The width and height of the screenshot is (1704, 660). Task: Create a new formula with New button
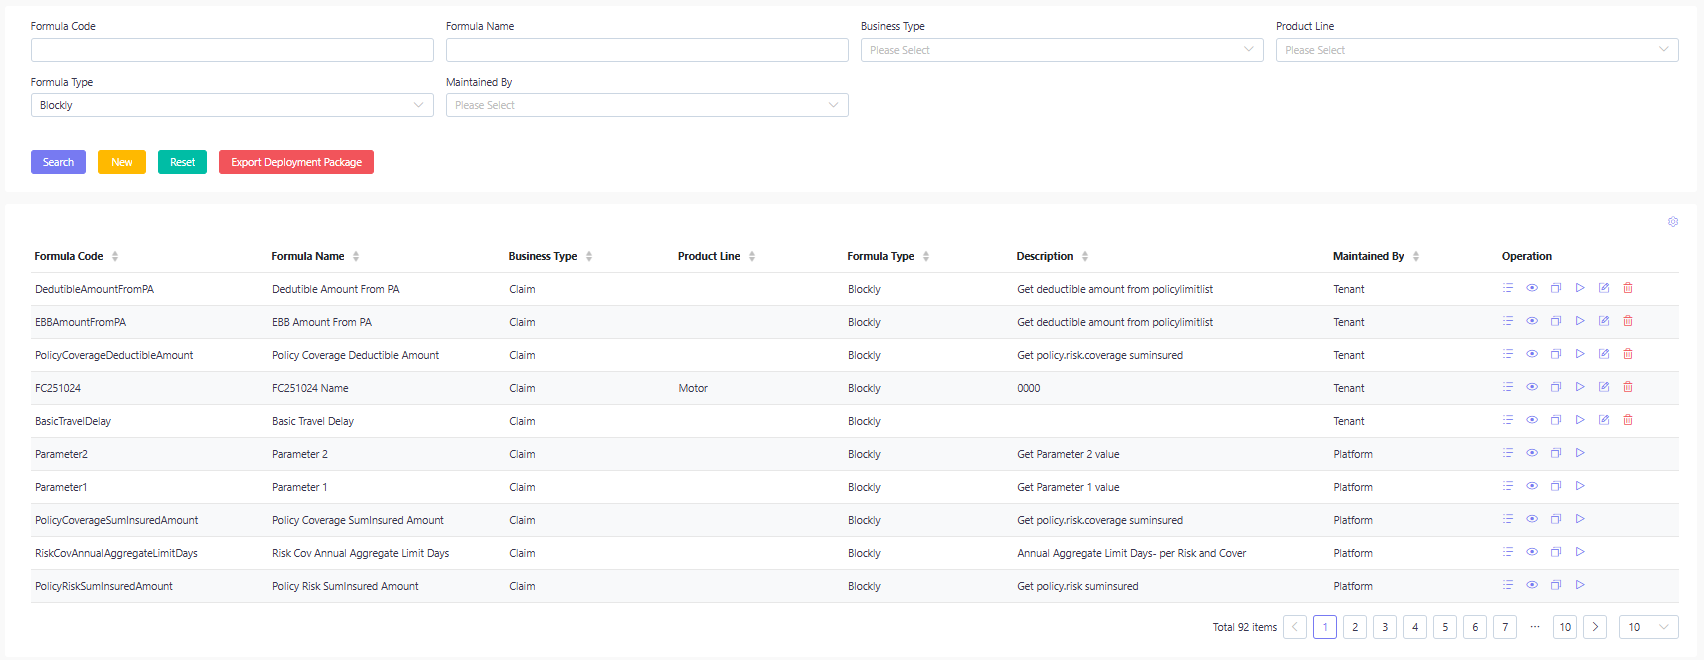point(122,162)
